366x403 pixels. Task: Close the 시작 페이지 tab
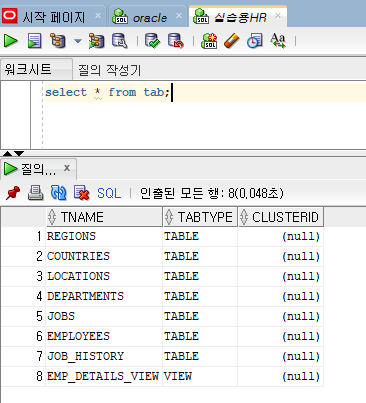pos(98,16)
